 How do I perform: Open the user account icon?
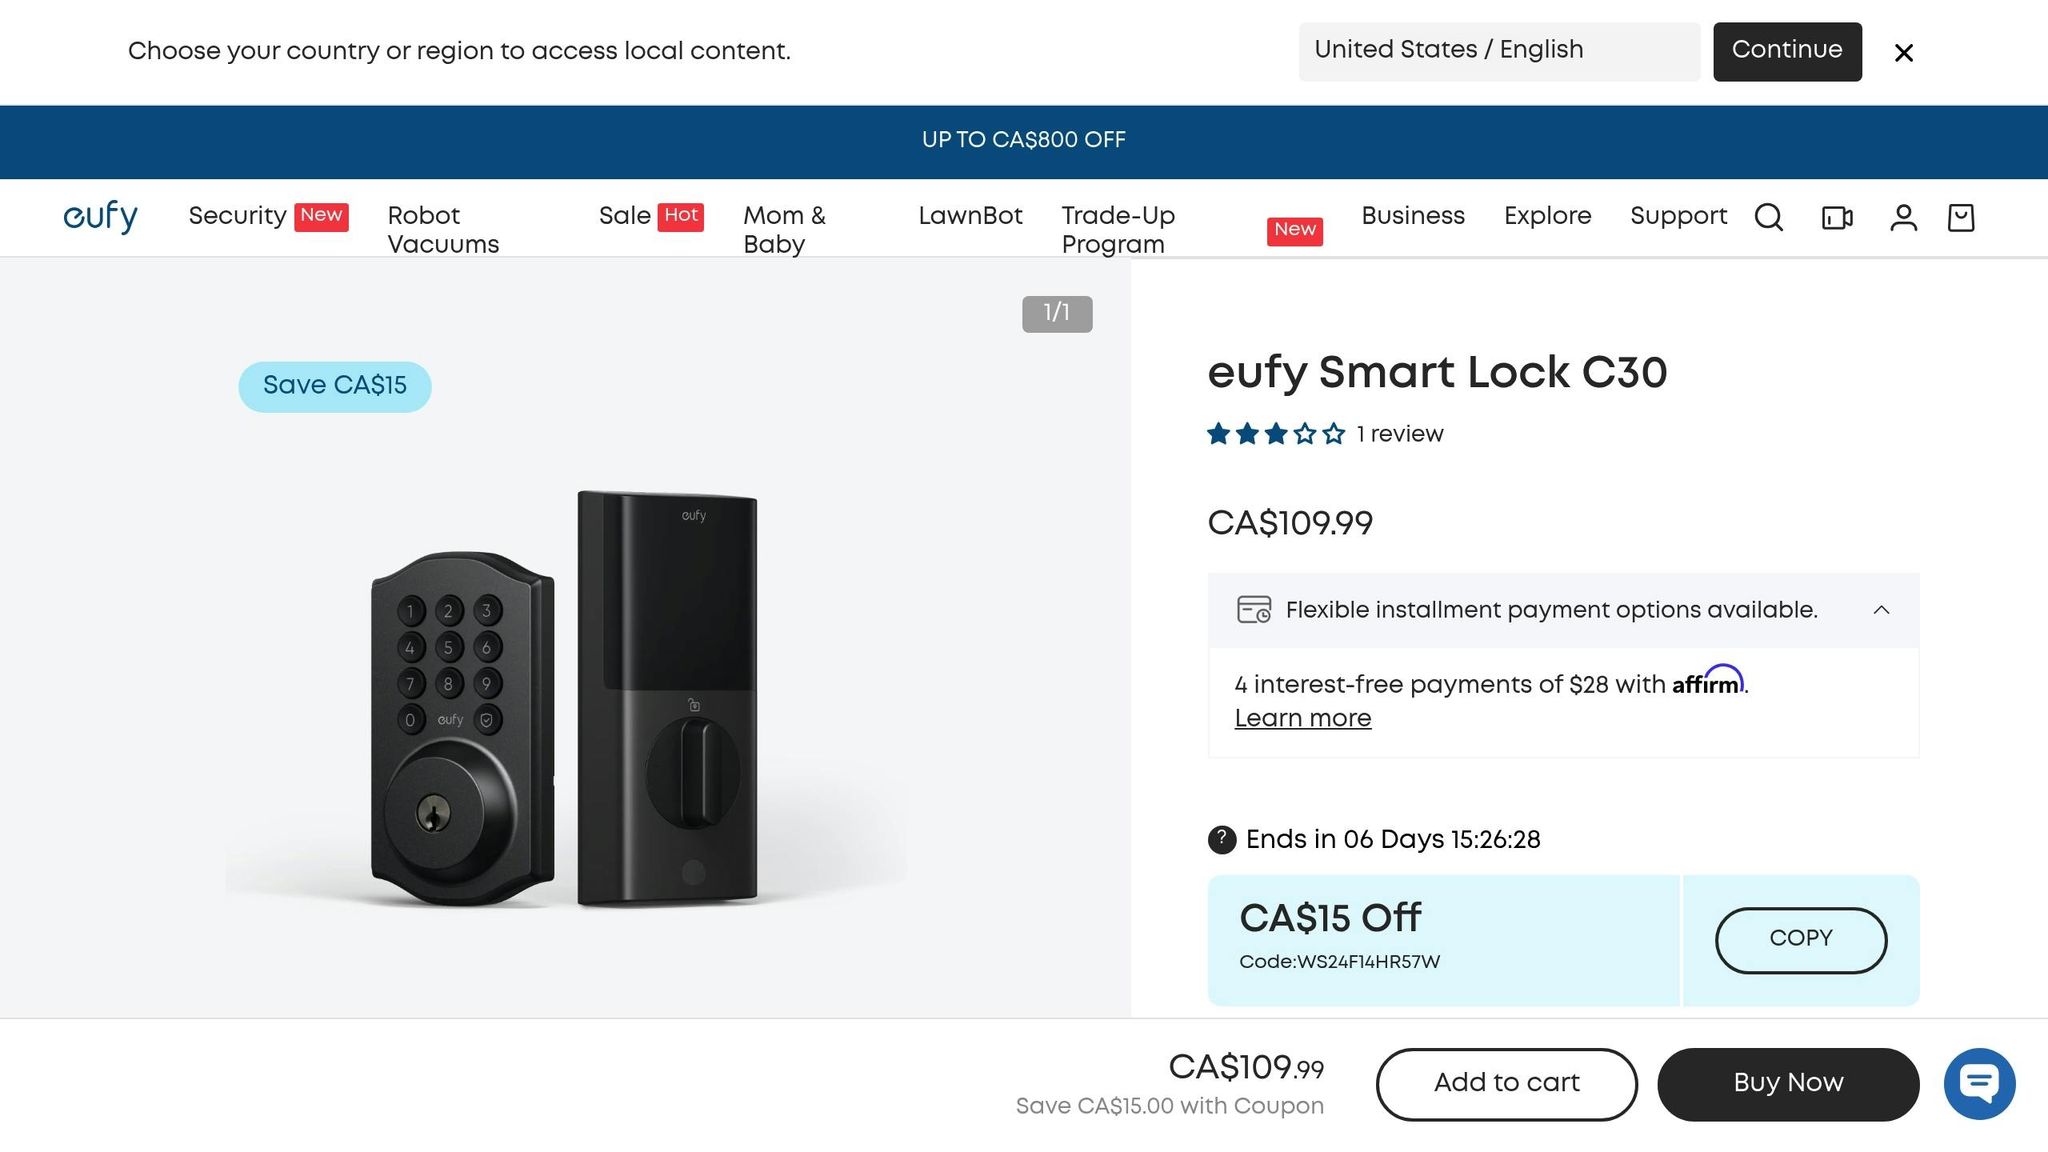(x=1904, y=217)
